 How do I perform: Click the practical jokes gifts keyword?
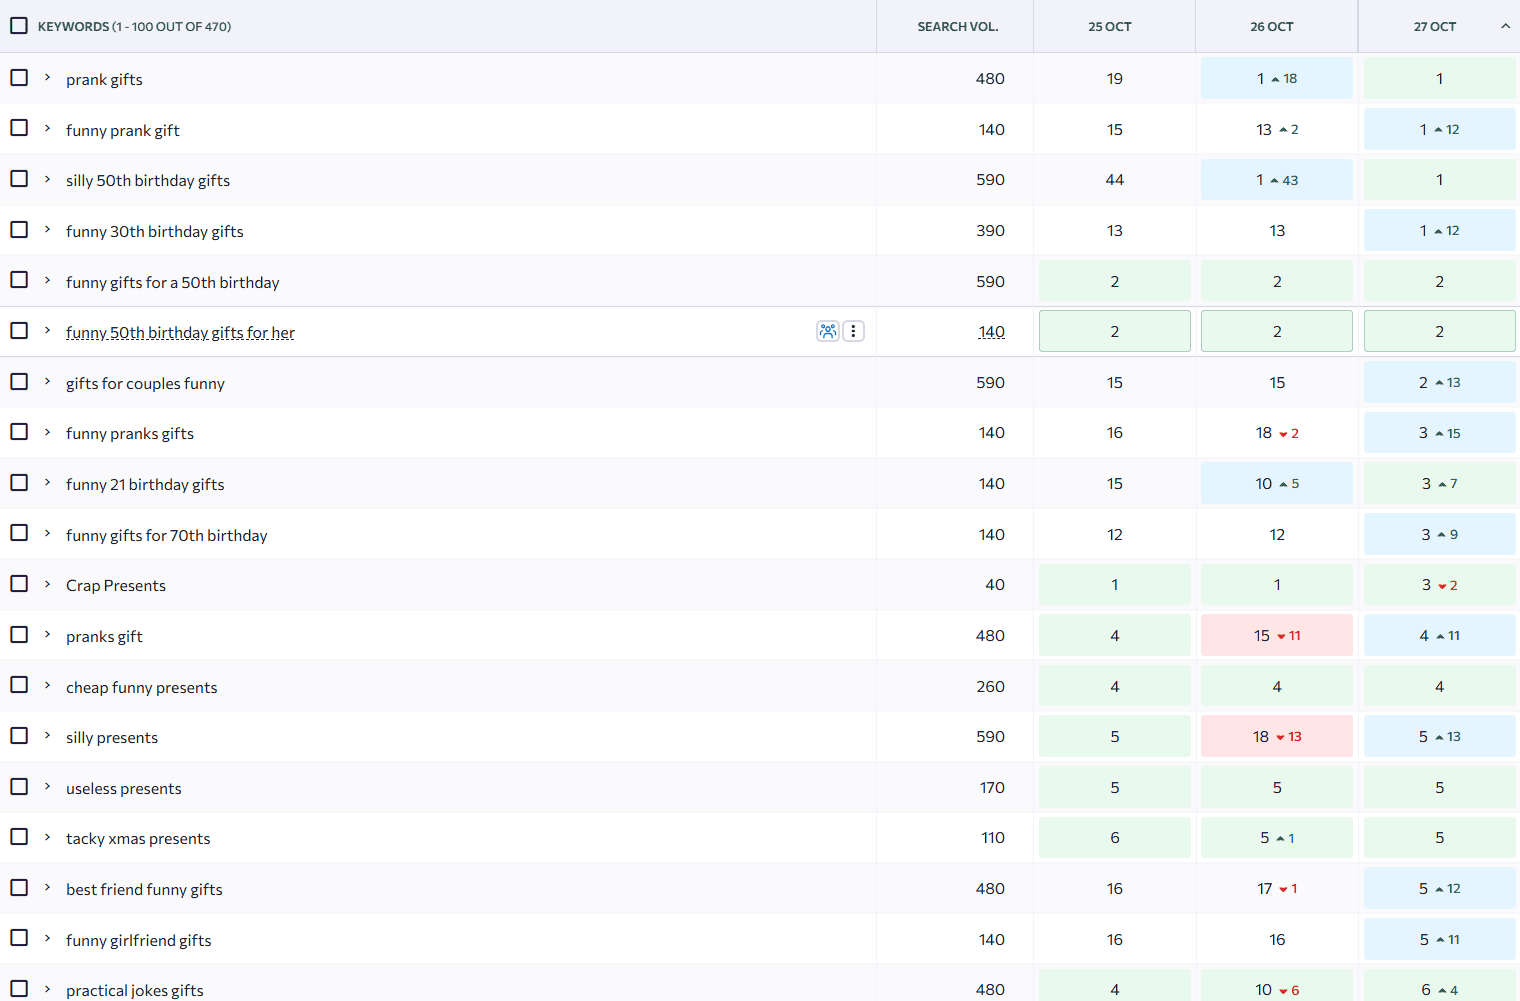tap(135, 991)
